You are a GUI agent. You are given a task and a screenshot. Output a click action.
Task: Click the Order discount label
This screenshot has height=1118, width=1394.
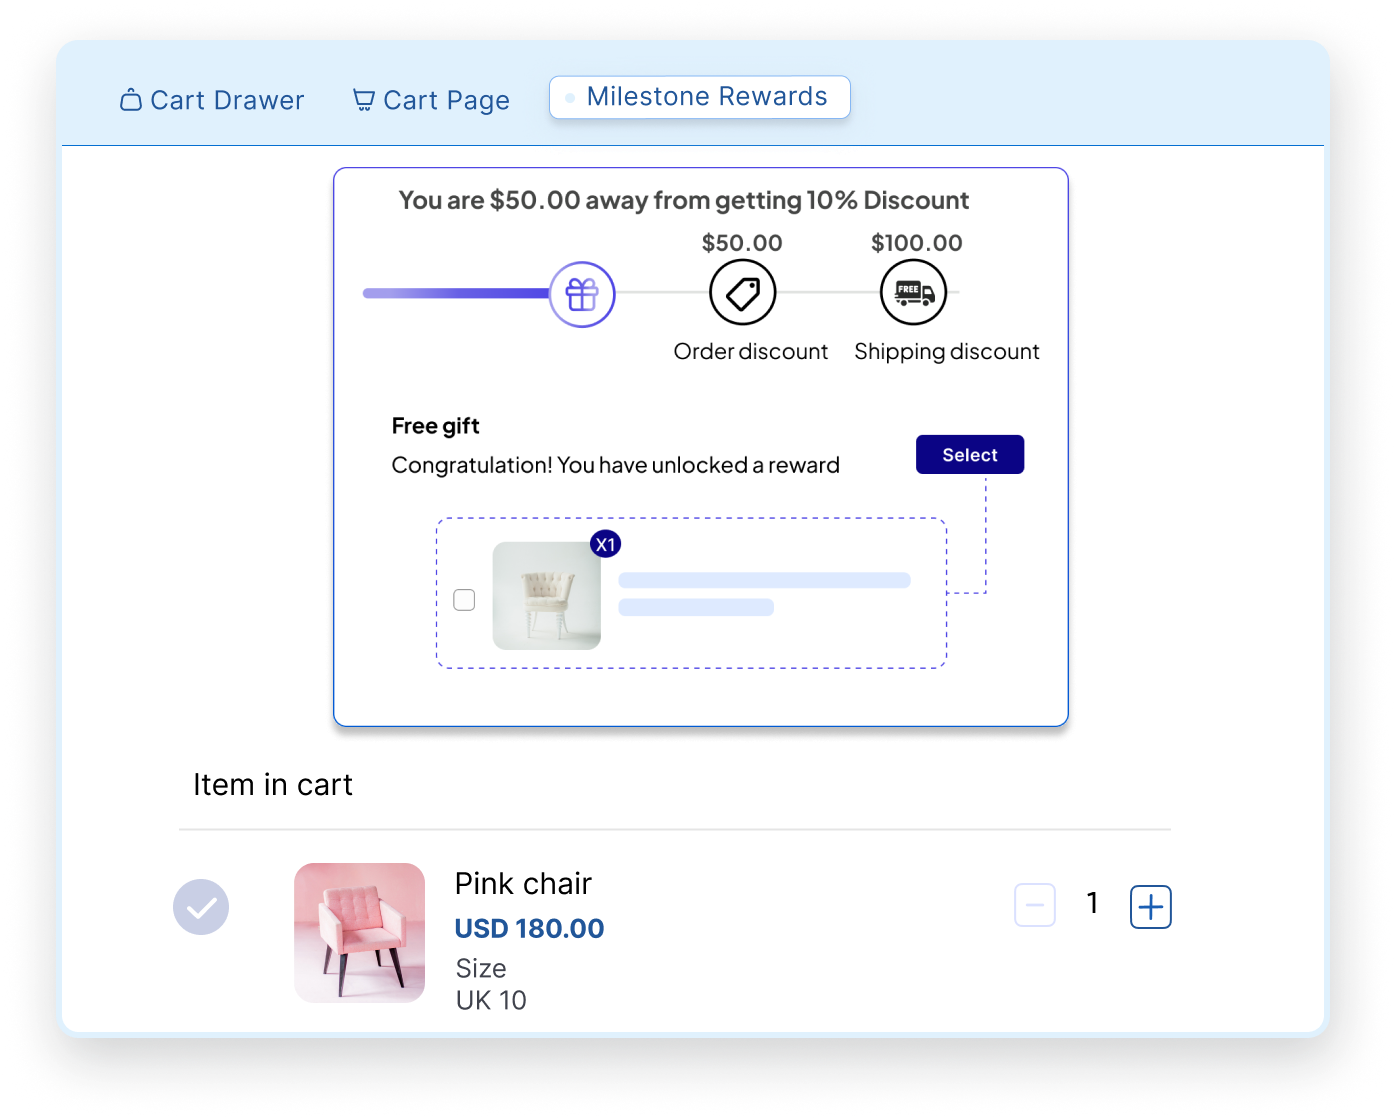tap(751, 352)
